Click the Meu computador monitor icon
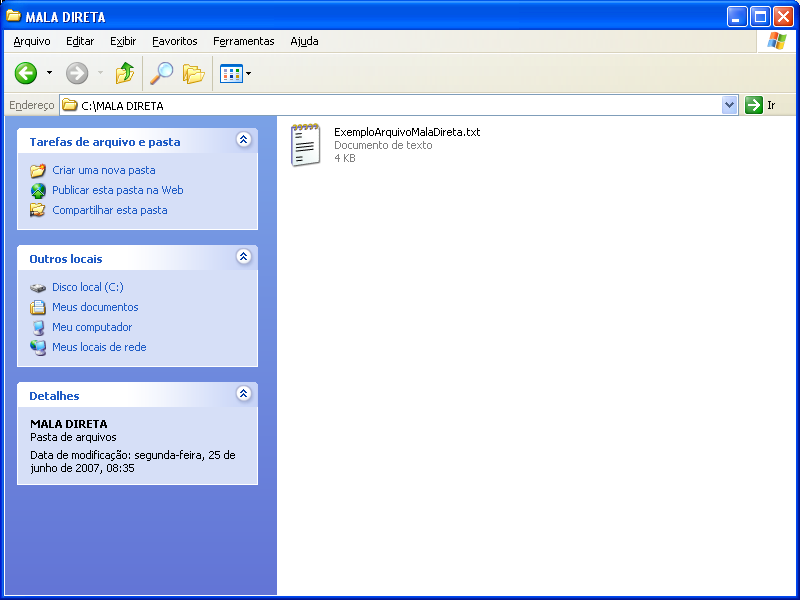This screenshot has height=600, width=800. (x=38, y=327)
